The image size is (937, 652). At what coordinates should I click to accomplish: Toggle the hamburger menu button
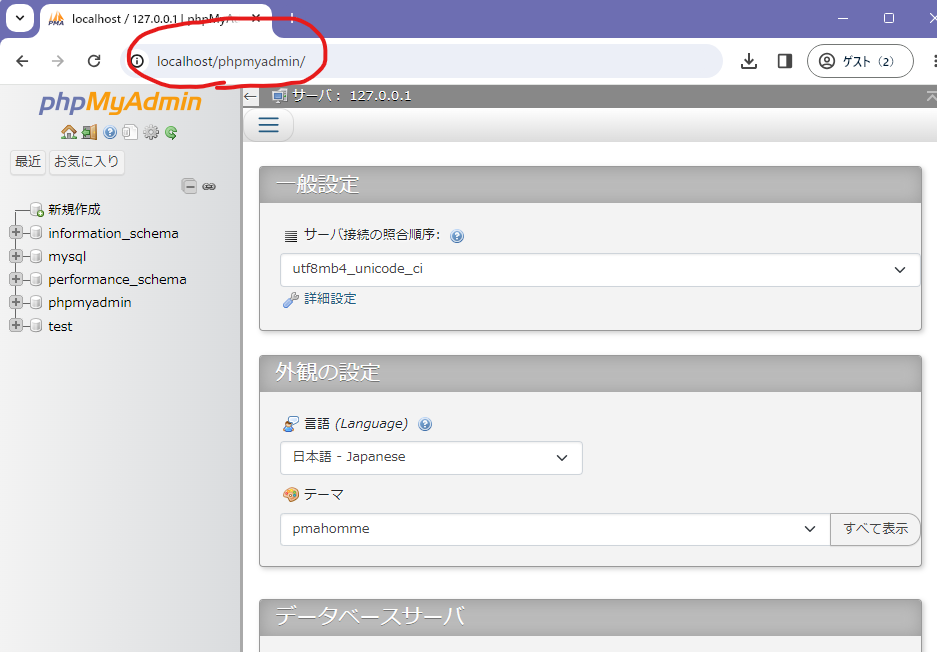tap(268, 125)
